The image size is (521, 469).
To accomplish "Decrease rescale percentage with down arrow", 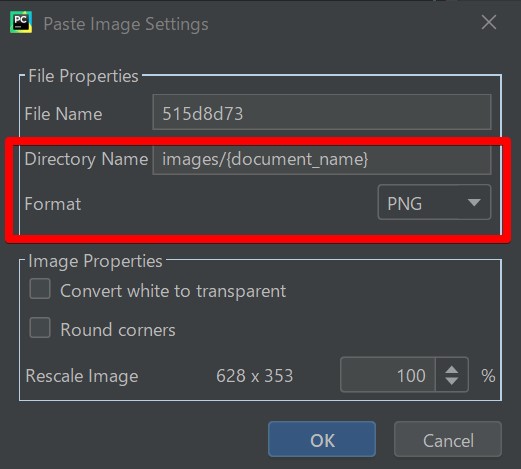I will 452,381.
